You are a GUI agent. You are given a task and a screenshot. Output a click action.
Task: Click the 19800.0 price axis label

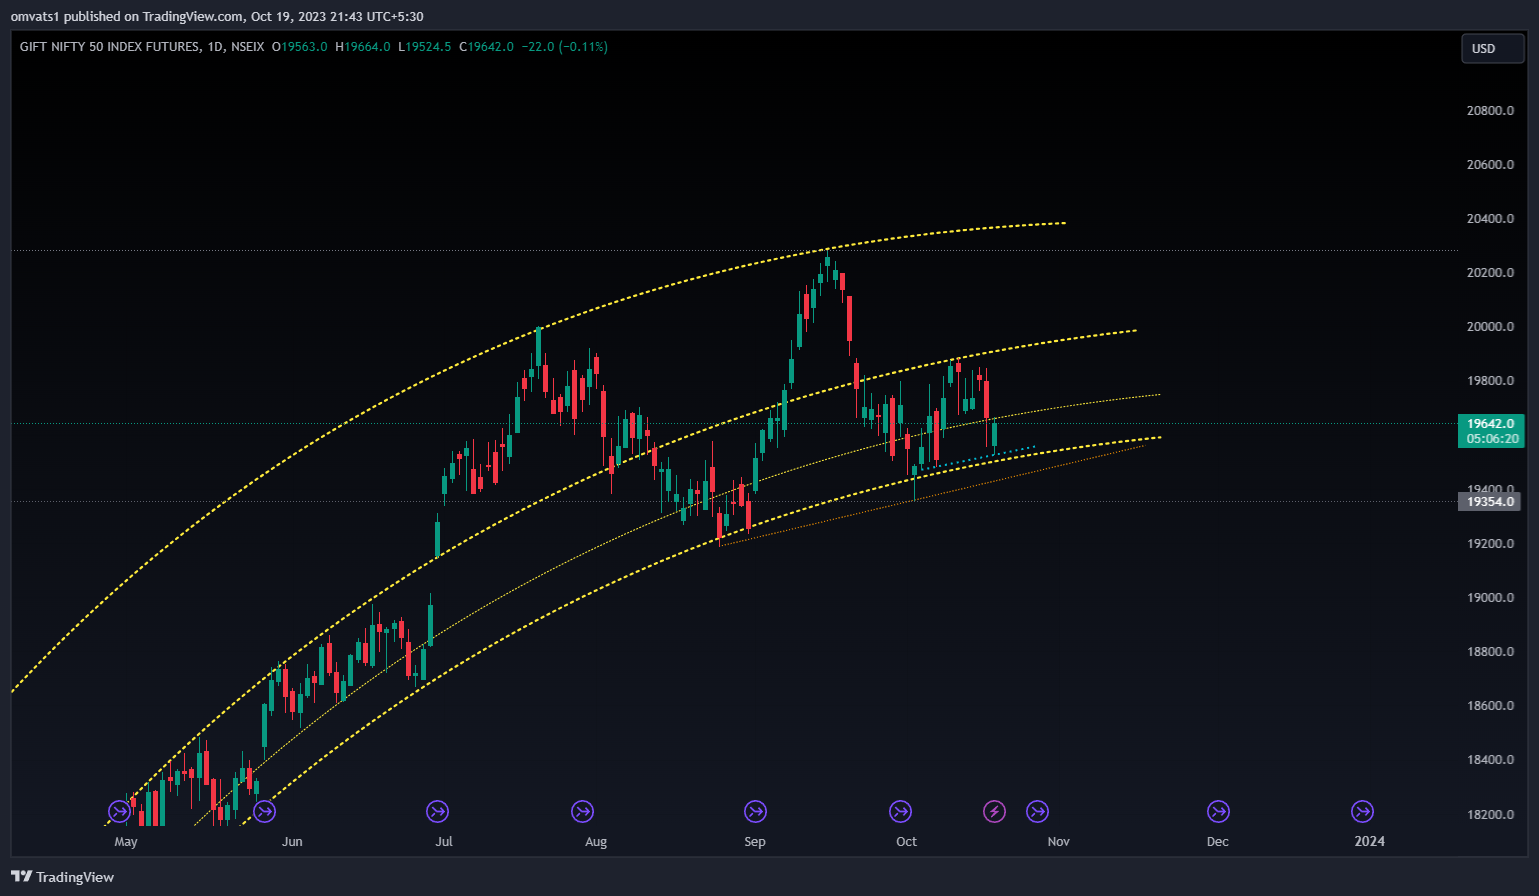point(1490,381)
